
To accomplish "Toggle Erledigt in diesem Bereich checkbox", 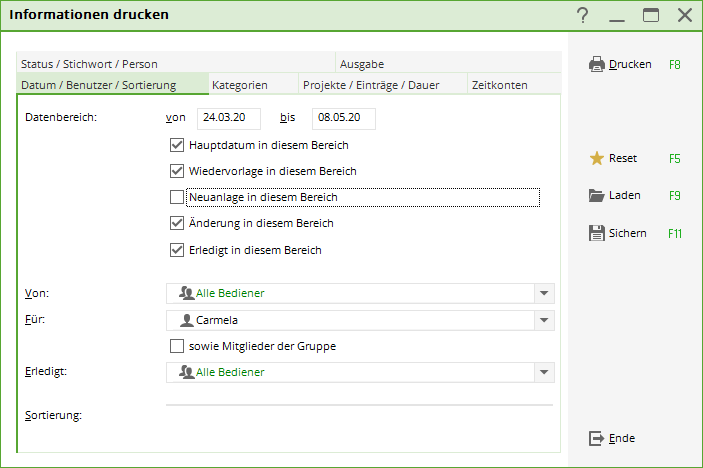I will pyautogui.click(x=177, y=250).
